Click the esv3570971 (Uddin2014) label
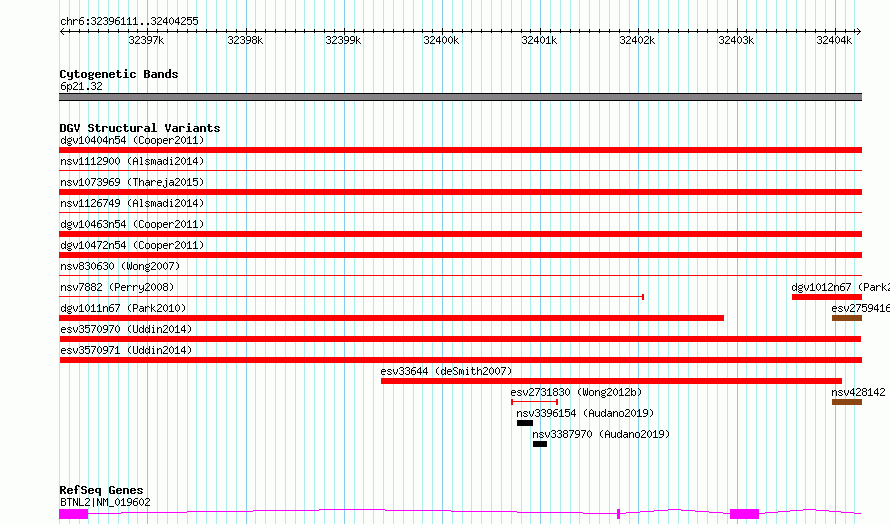 point(126,350)
